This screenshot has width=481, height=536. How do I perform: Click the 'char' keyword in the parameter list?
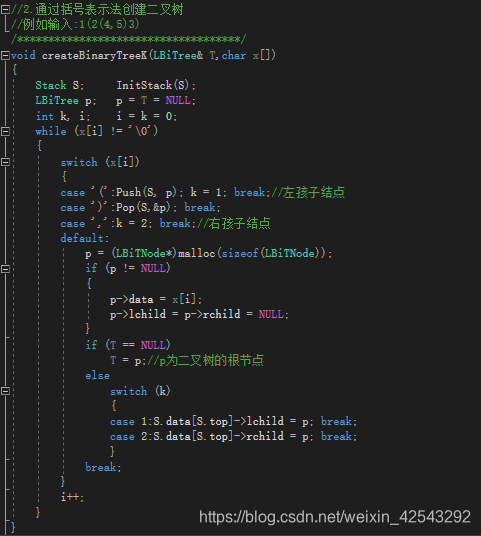pos(234,55)
